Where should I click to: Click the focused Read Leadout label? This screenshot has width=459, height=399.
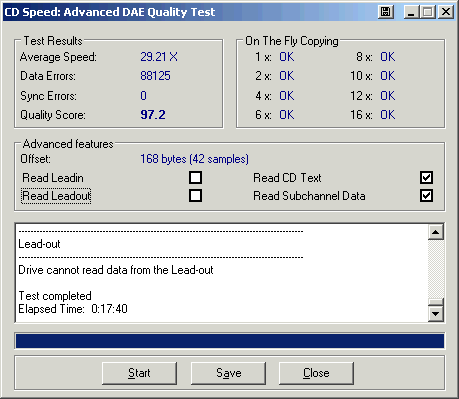56,196
